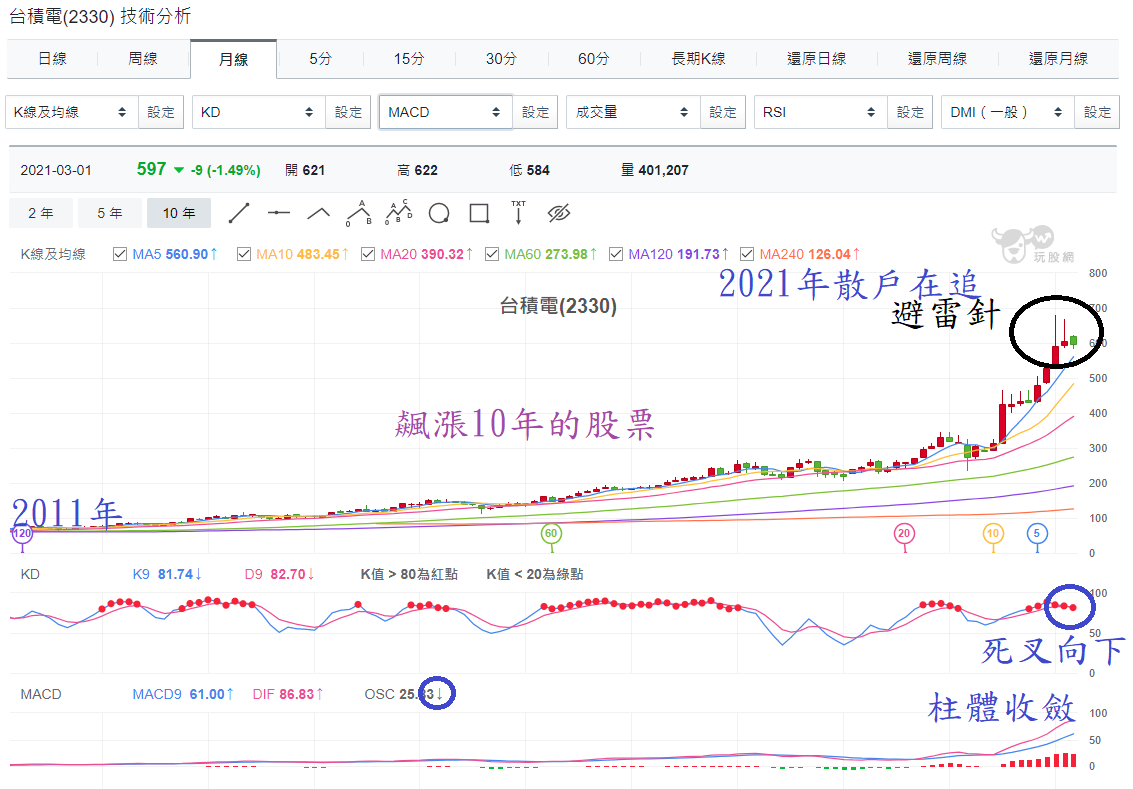Open the MACD indicator dropdown

pos(446,112)
